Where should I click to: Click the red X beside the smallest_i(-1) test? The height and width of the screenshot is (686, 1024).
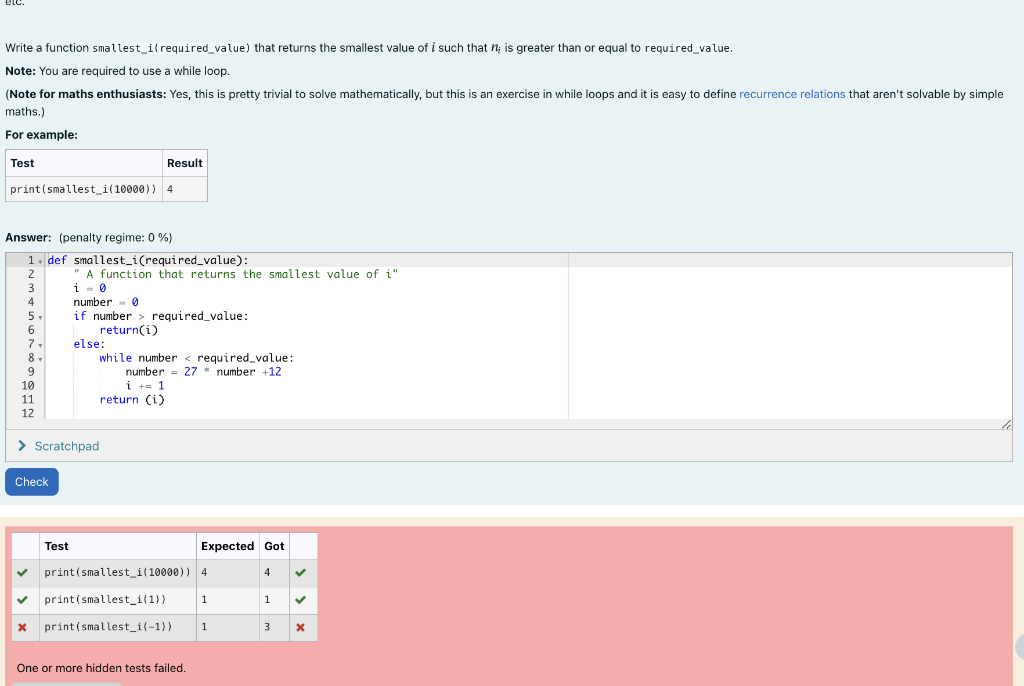click(25, 627)
